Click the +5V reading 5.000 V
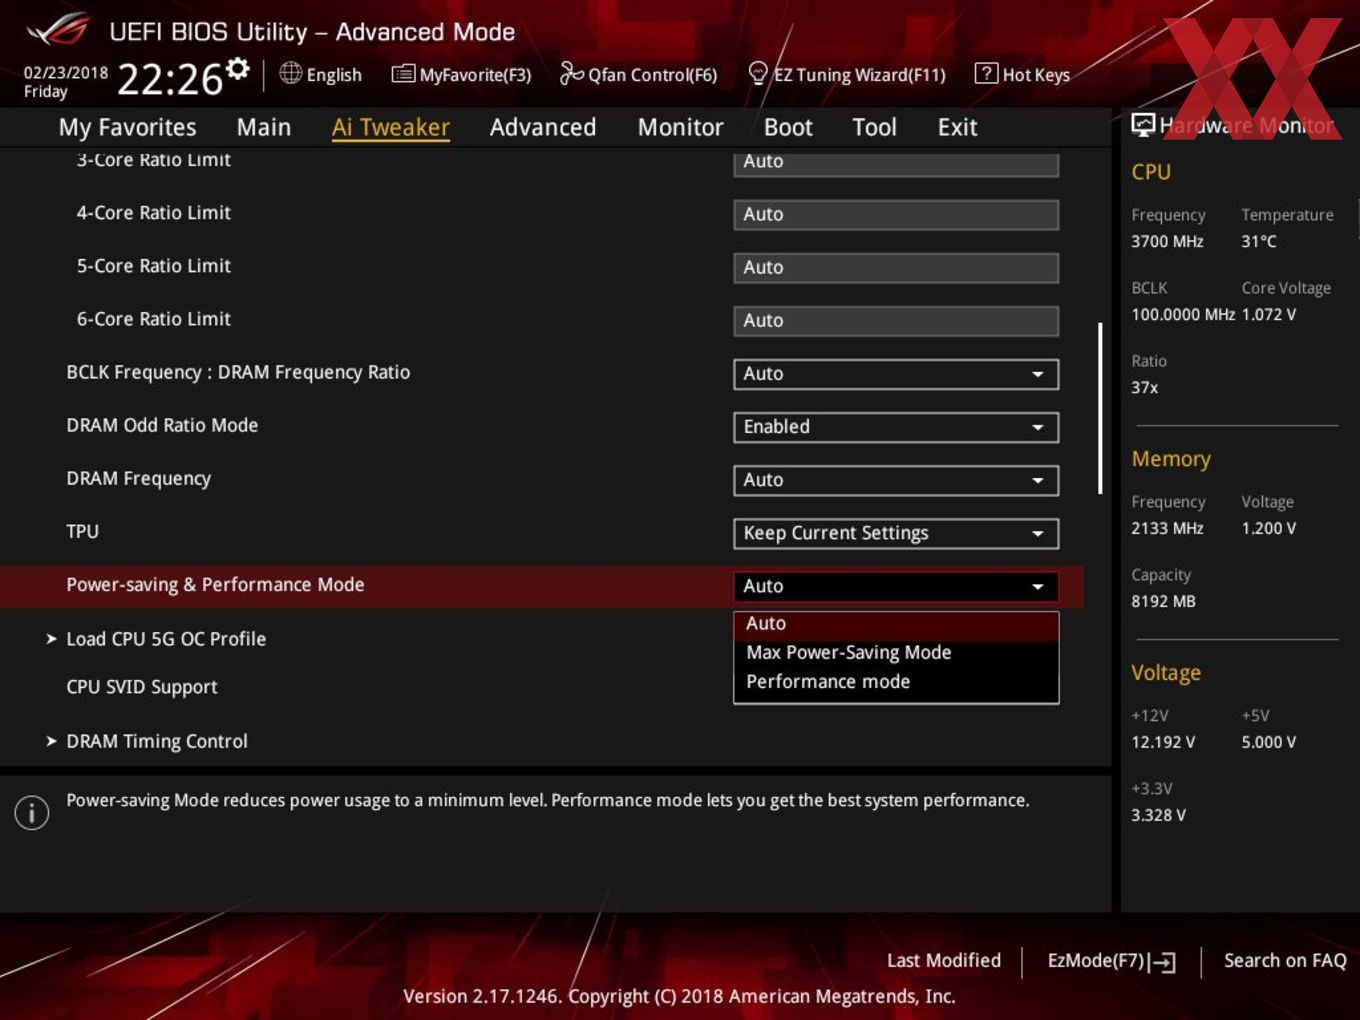1360x1020 pixels. (1269, 742)
